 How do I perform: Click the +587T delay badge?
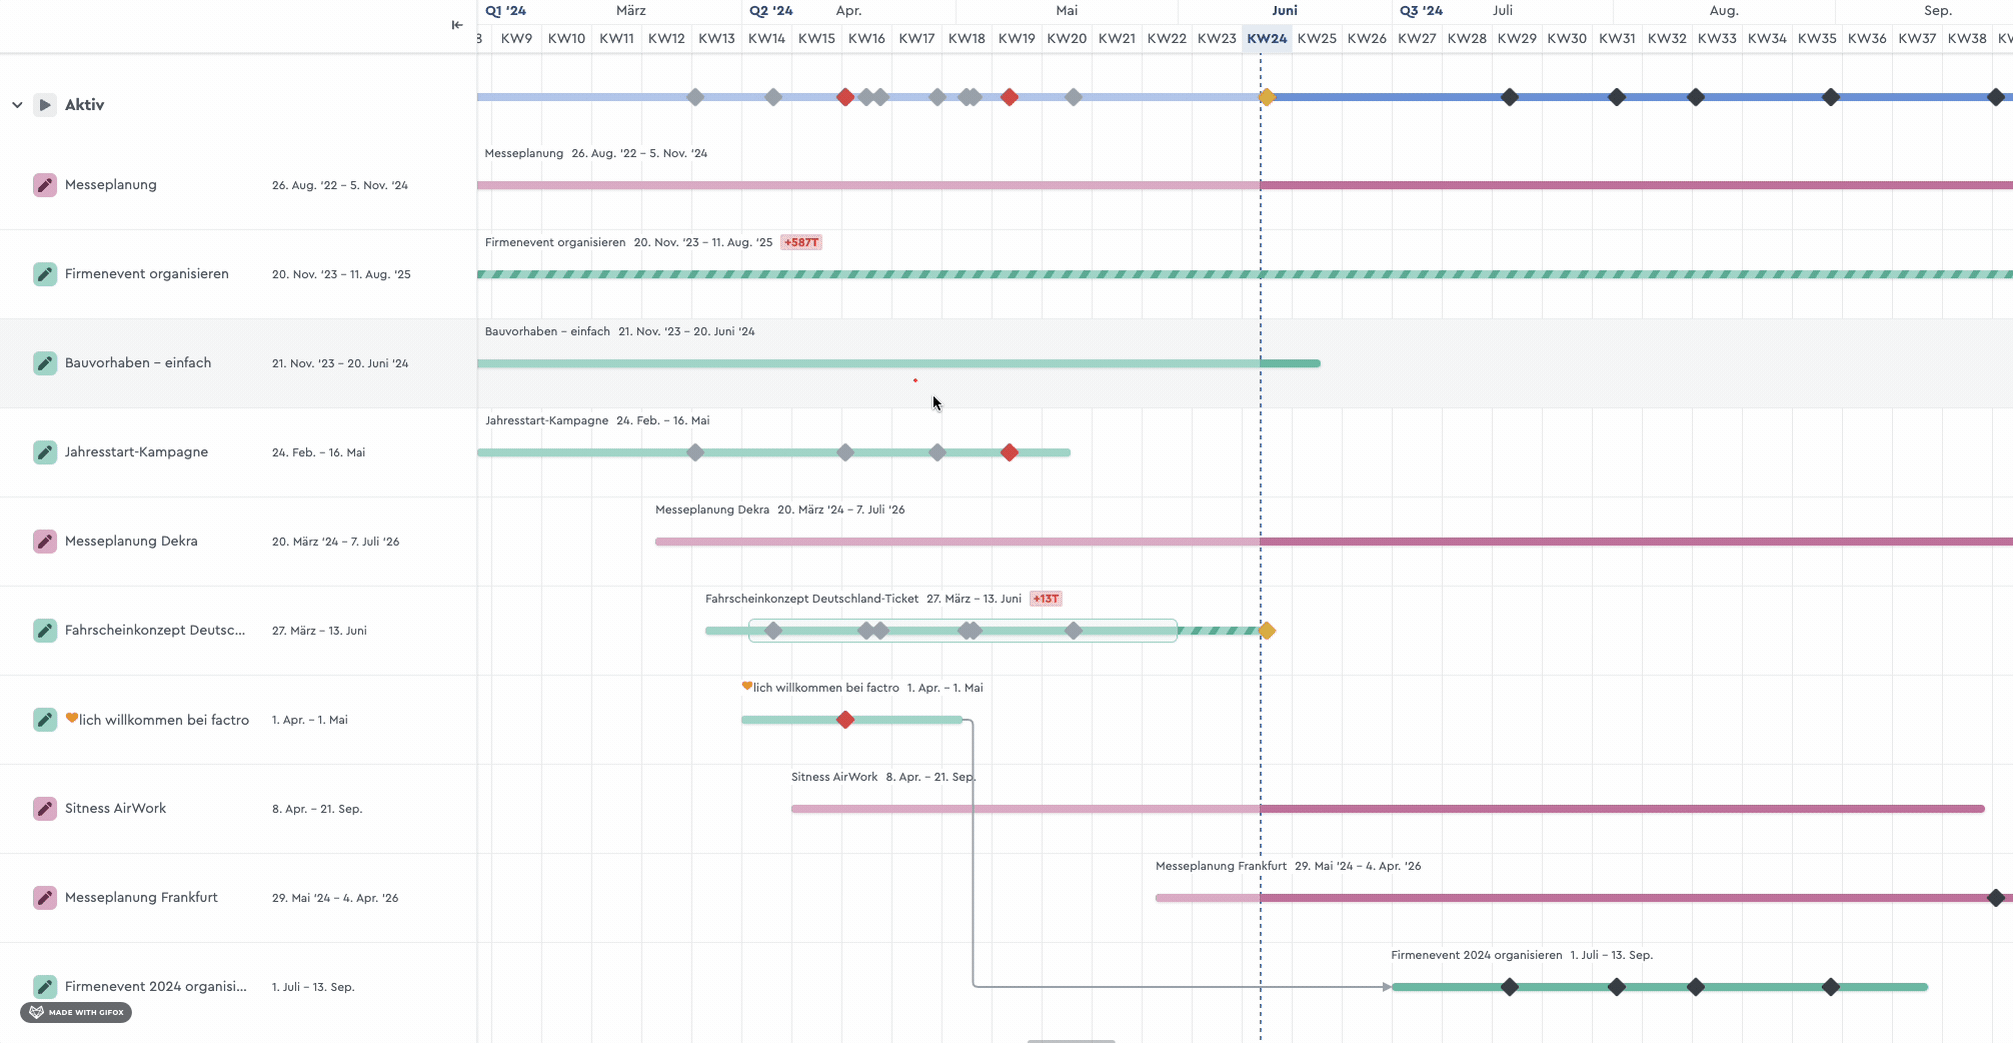(801, 242)
